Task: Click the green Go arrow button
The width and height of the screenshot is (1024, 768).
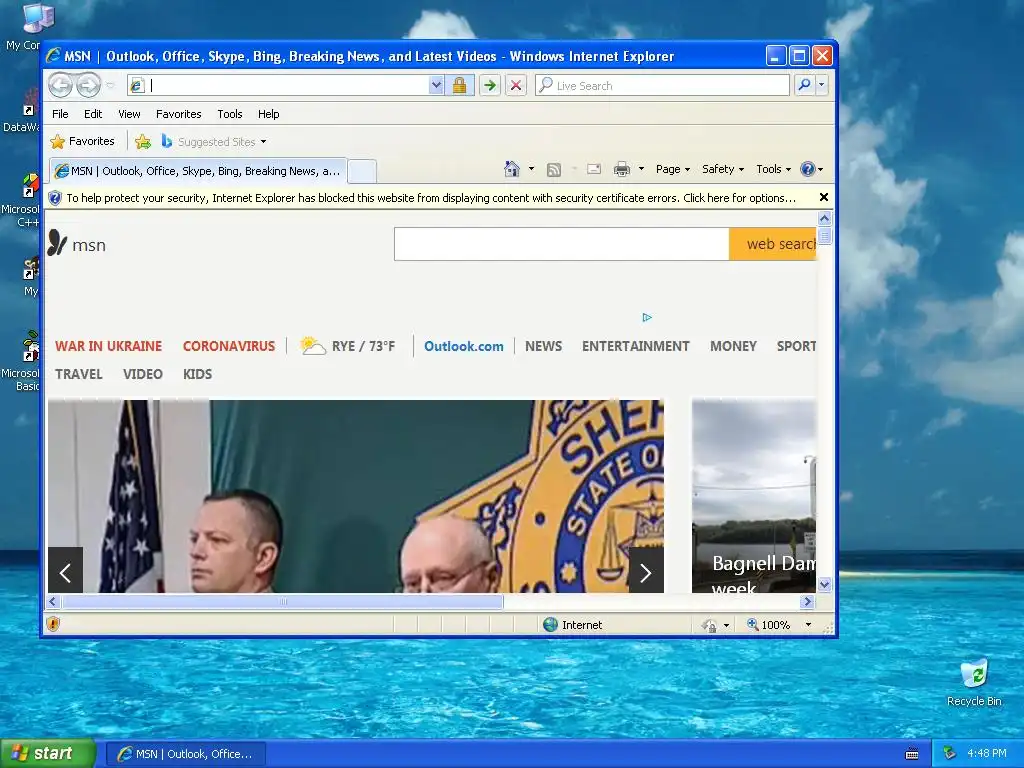Action: tap(490, 86)
